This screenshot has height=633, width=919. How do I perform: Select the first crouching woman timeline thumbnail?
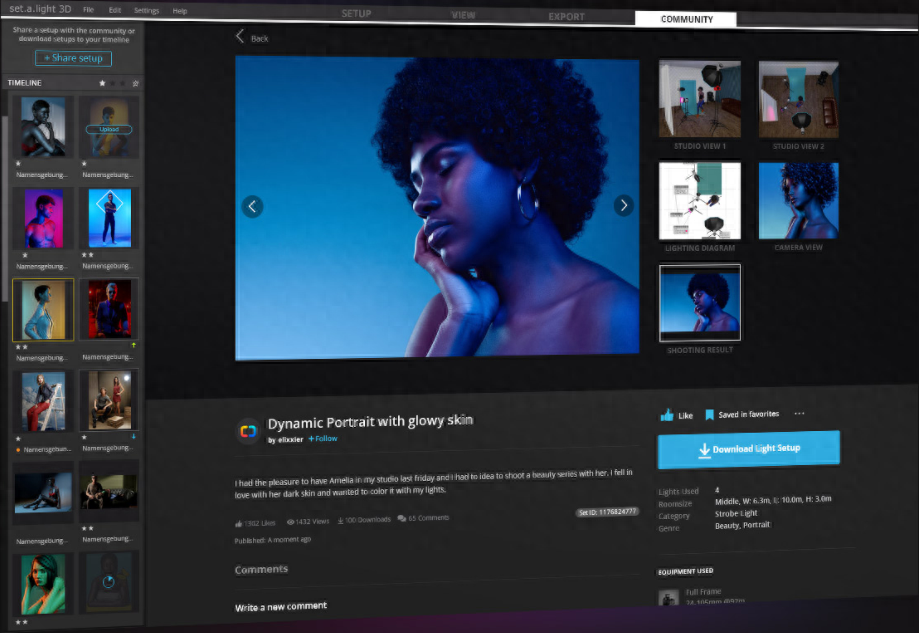tap(43, 127)
